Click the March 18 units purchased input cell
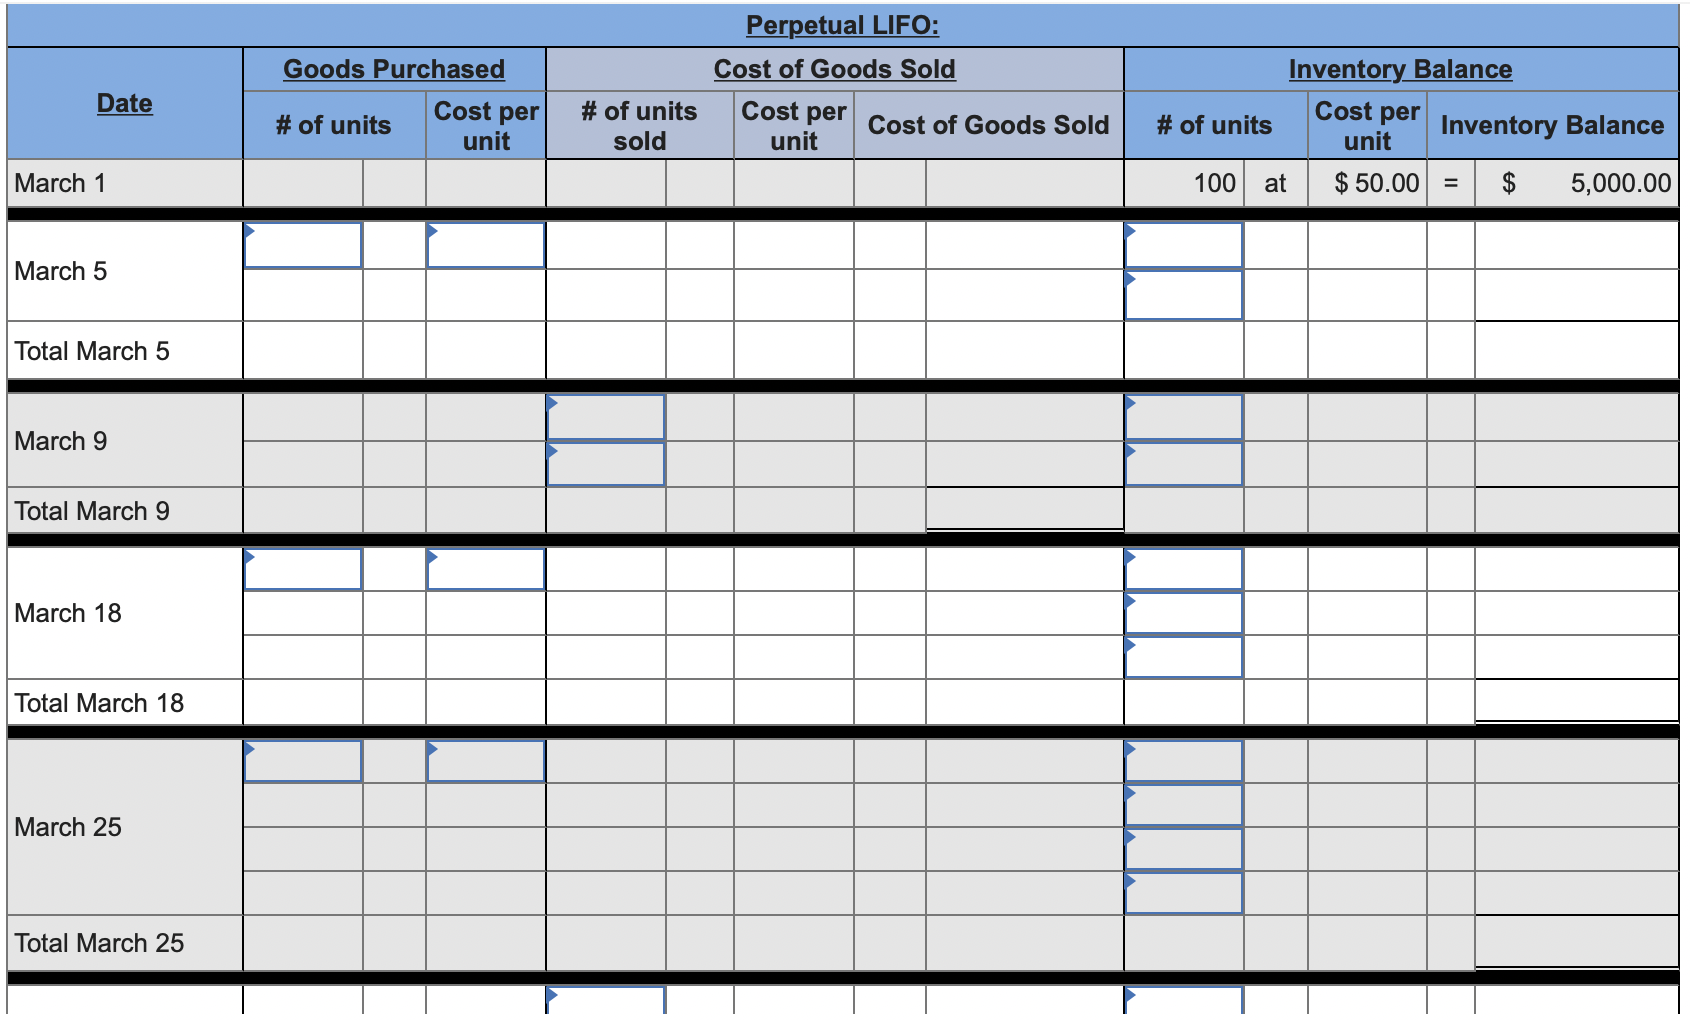1690x1020 pixels. point(302,568)
